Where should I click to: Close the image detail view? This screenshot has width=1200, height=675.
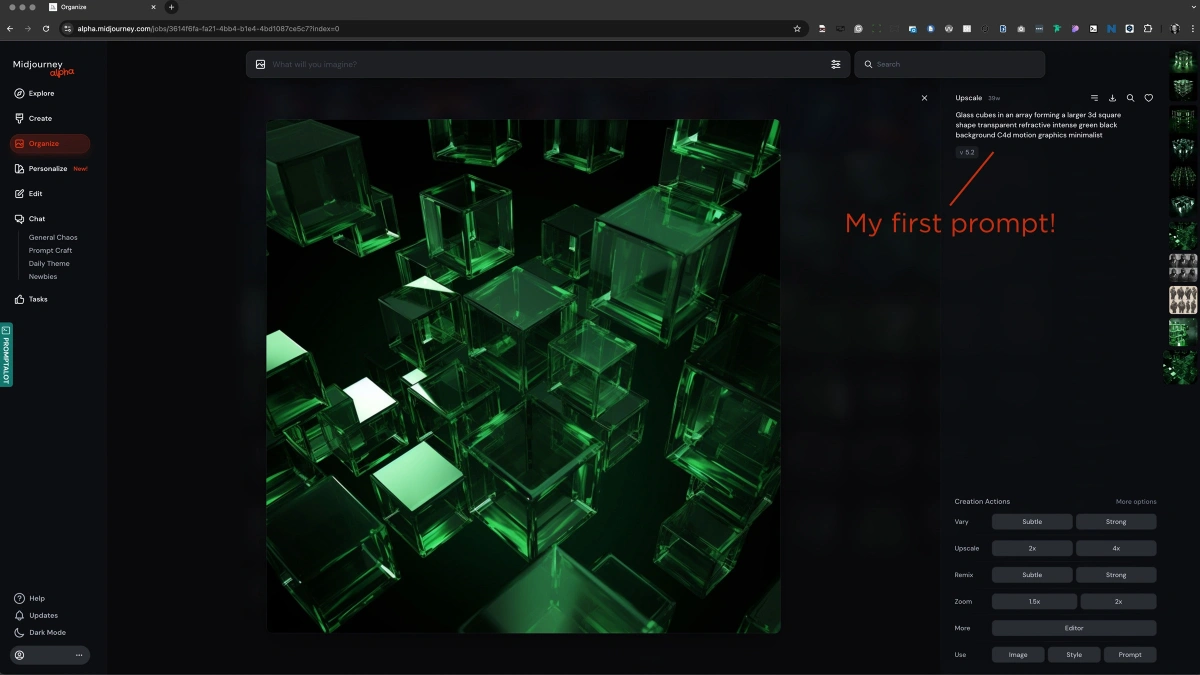[x=924, y=98]
